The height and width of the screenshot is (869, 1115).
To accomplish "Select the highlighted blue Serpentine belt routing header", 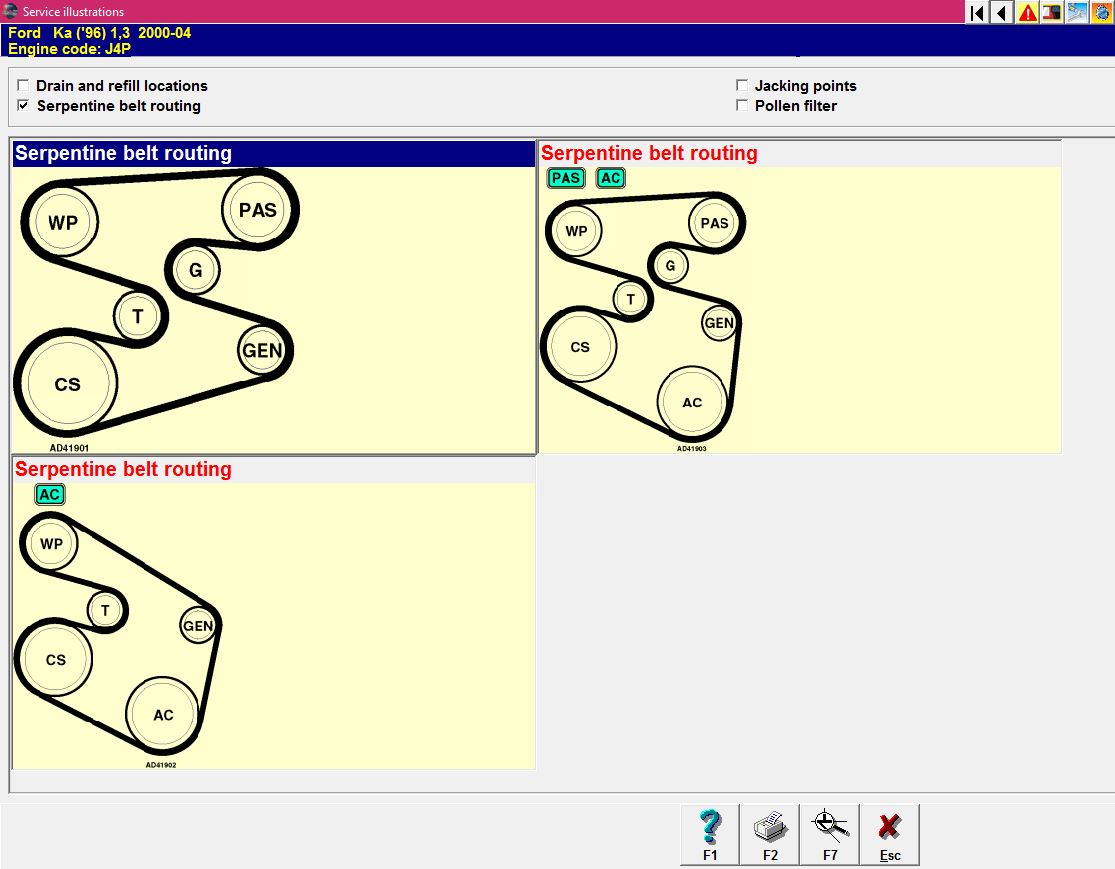I will coord(273,154).
